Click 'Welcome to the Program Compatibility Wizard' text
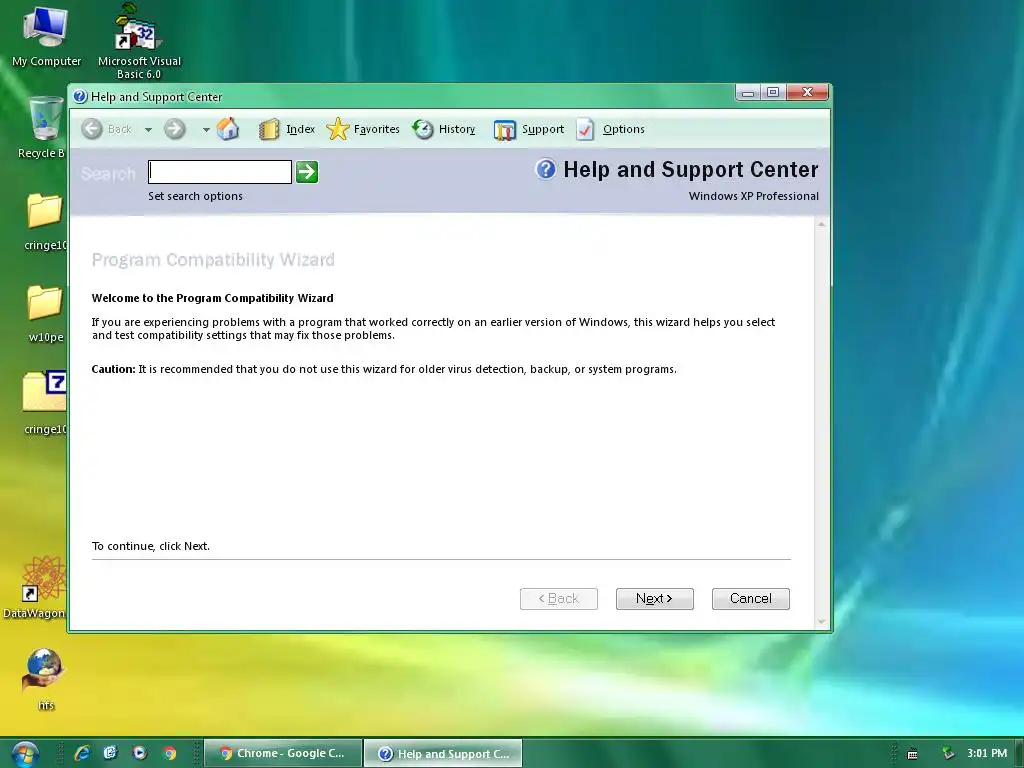Viewport: 1024px width, 768px height. click(212, 298)
